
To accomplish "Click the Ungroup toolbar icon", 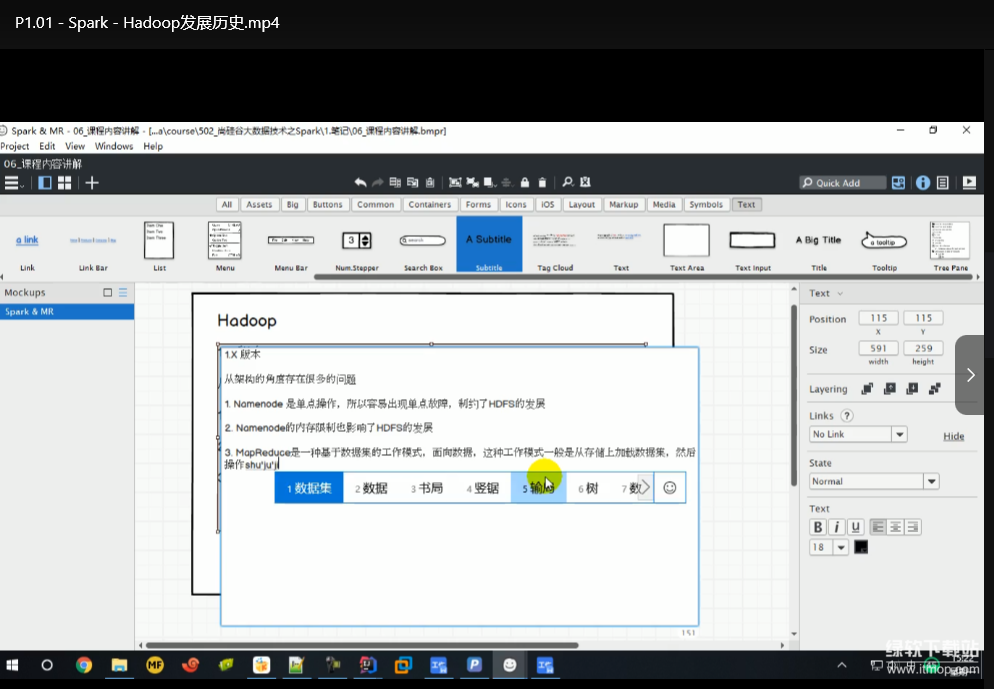I will (x=473, y=183).
